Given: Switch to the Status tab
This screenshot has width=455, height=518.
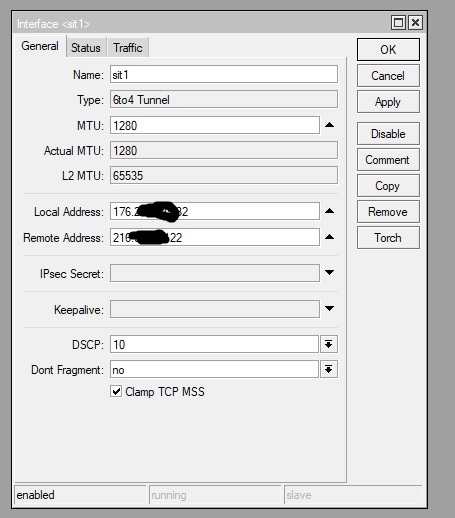Looking at the screenshot, I should (86, 47).
